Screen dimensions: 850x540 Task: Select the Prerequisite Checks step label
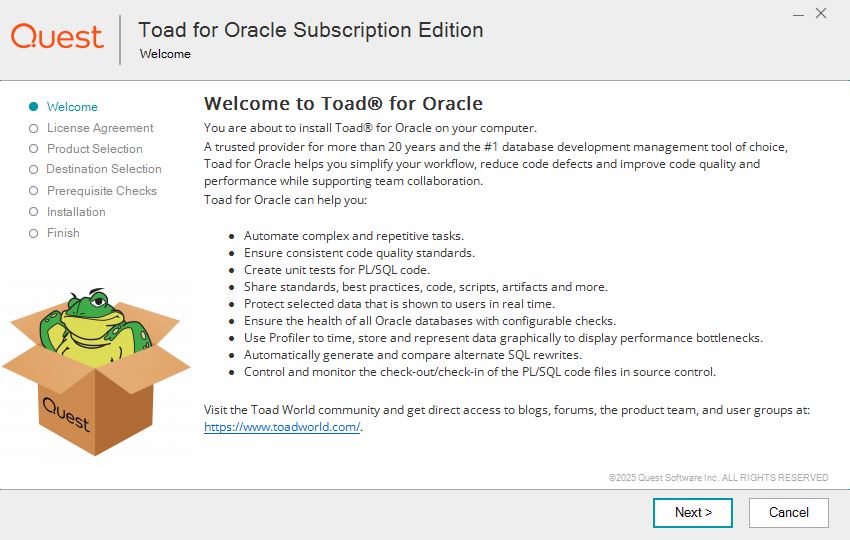coord(102,191)
